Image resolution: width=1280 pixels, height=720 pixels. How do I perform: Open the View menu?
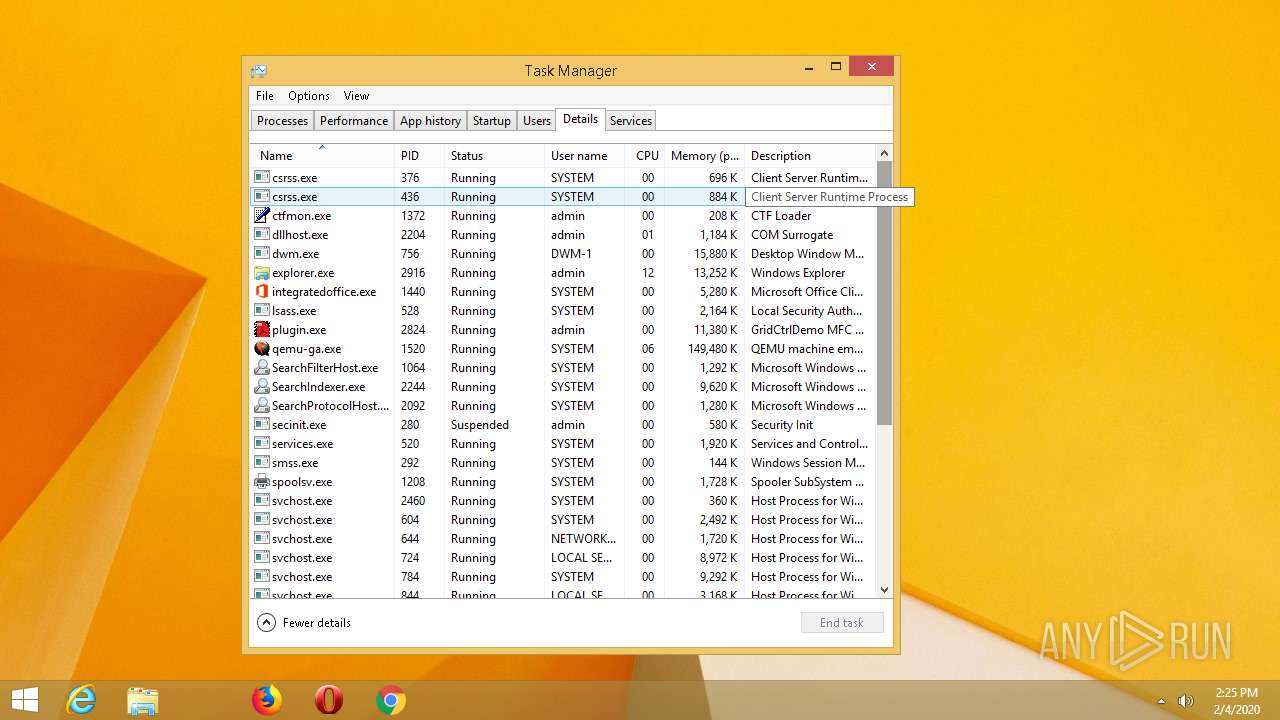pos(357,96)
